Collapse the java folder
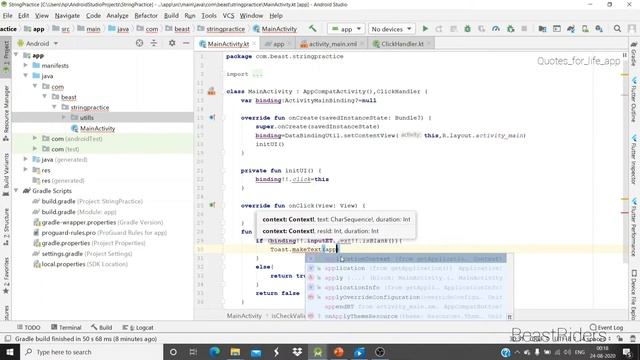640x360 pixels. point(26,76)
